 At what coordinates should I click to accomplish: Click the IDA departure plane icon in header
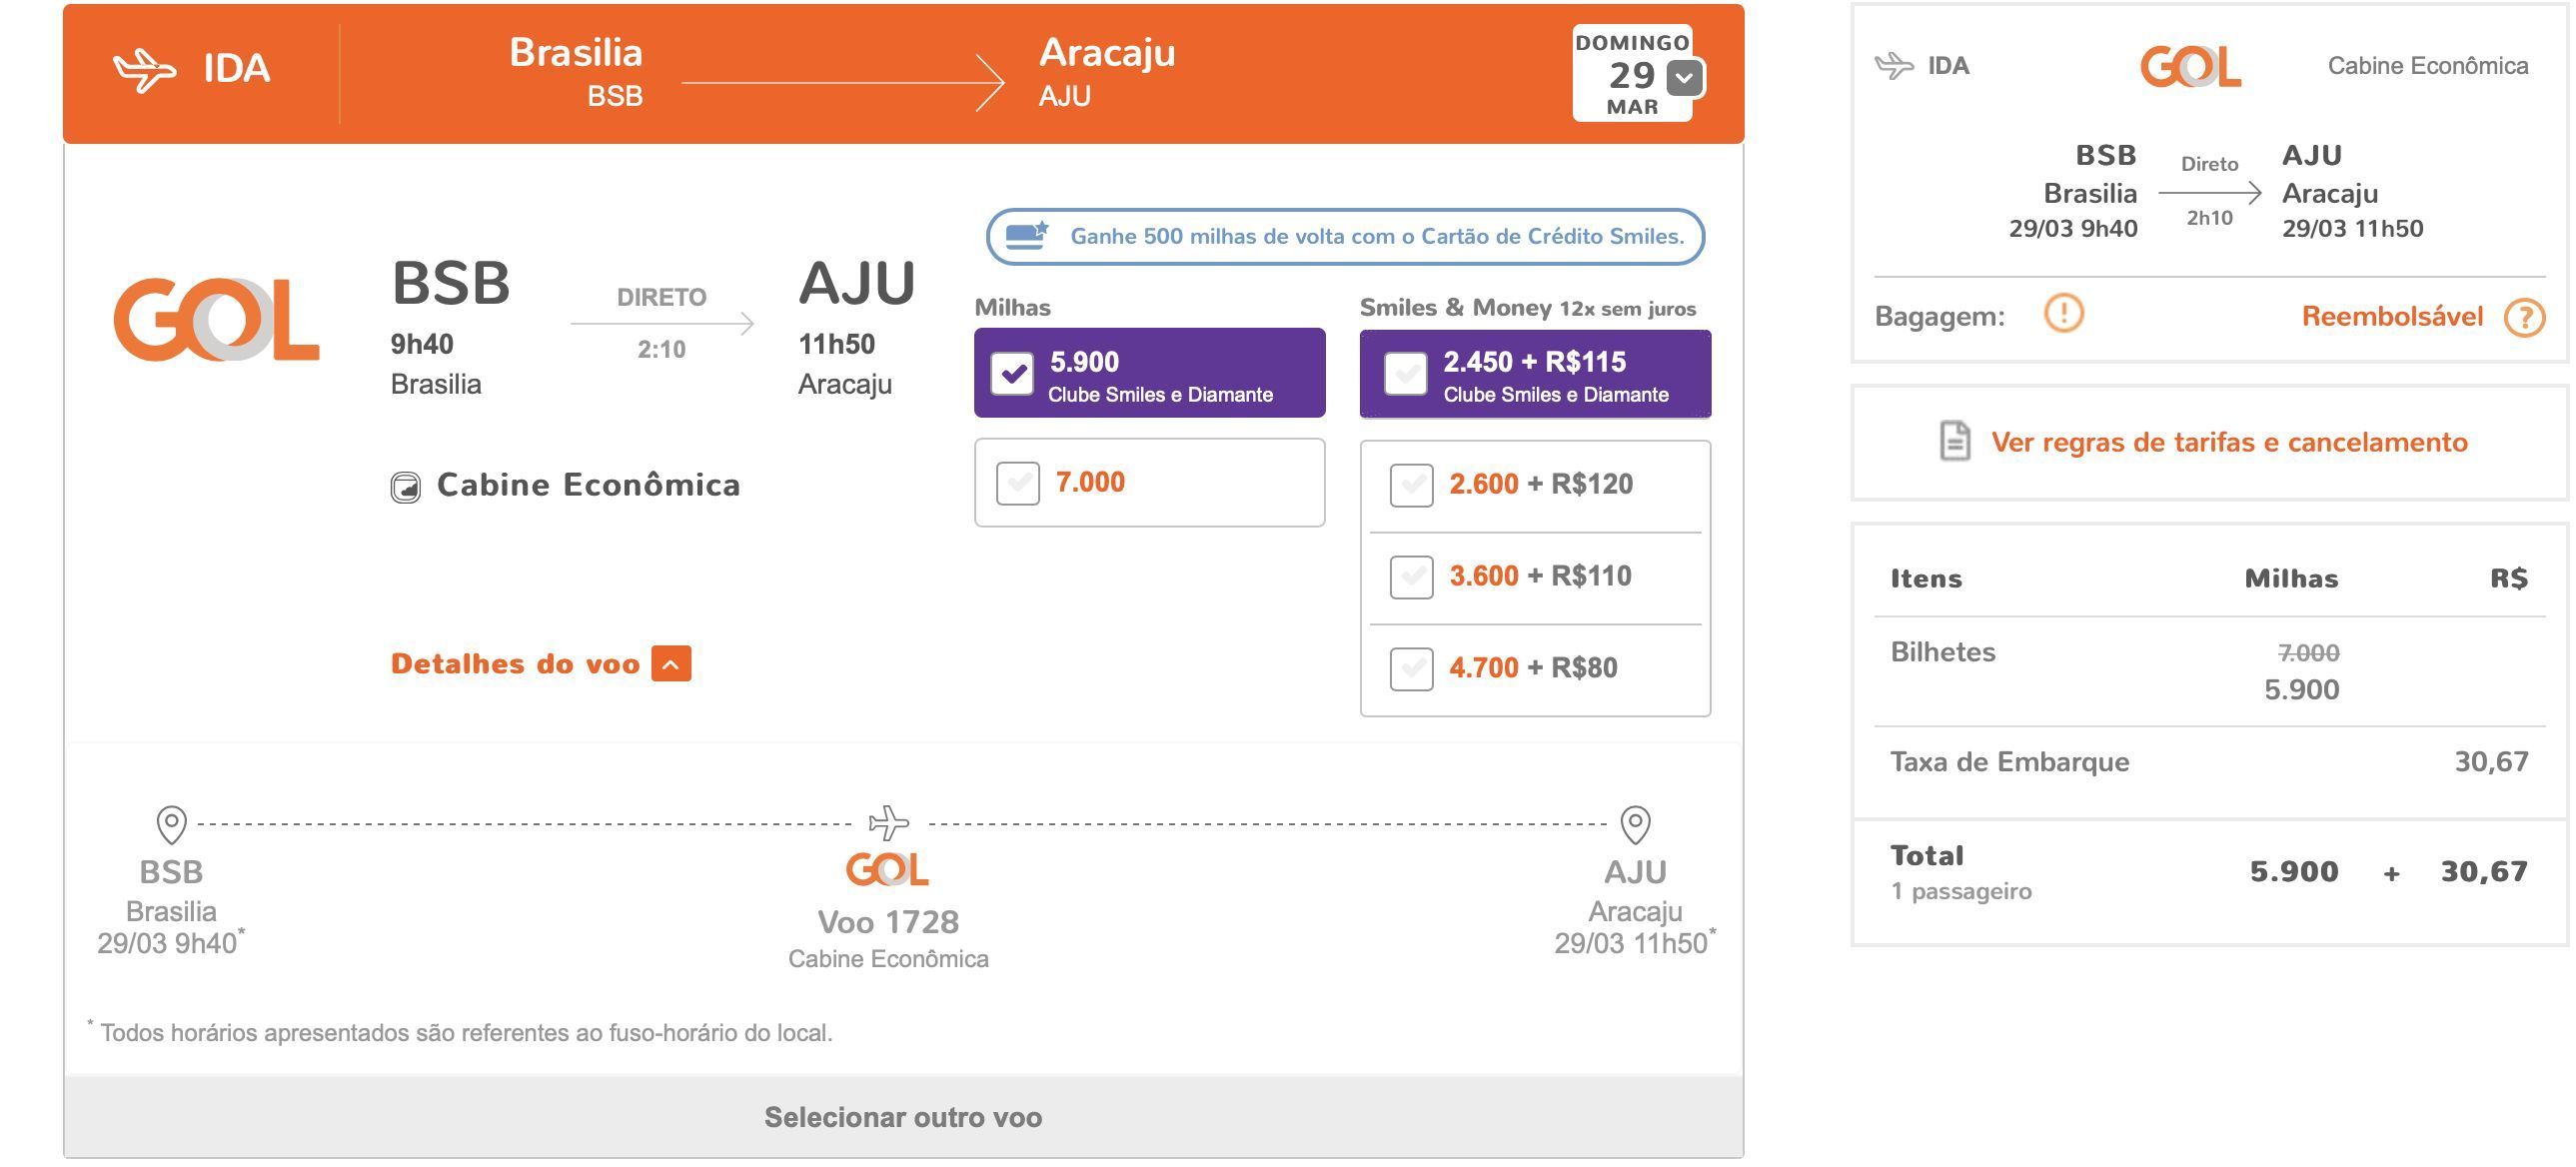pos(145,70)
